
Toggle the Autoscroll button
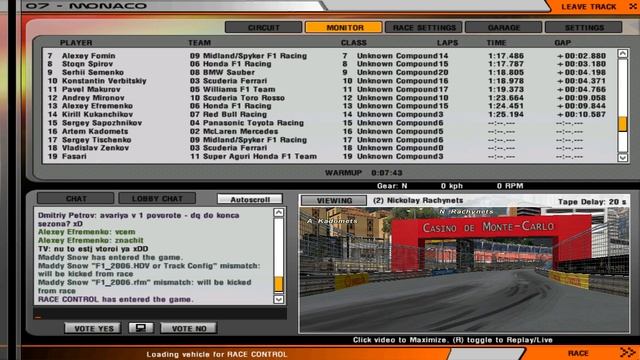pos(250,199)
